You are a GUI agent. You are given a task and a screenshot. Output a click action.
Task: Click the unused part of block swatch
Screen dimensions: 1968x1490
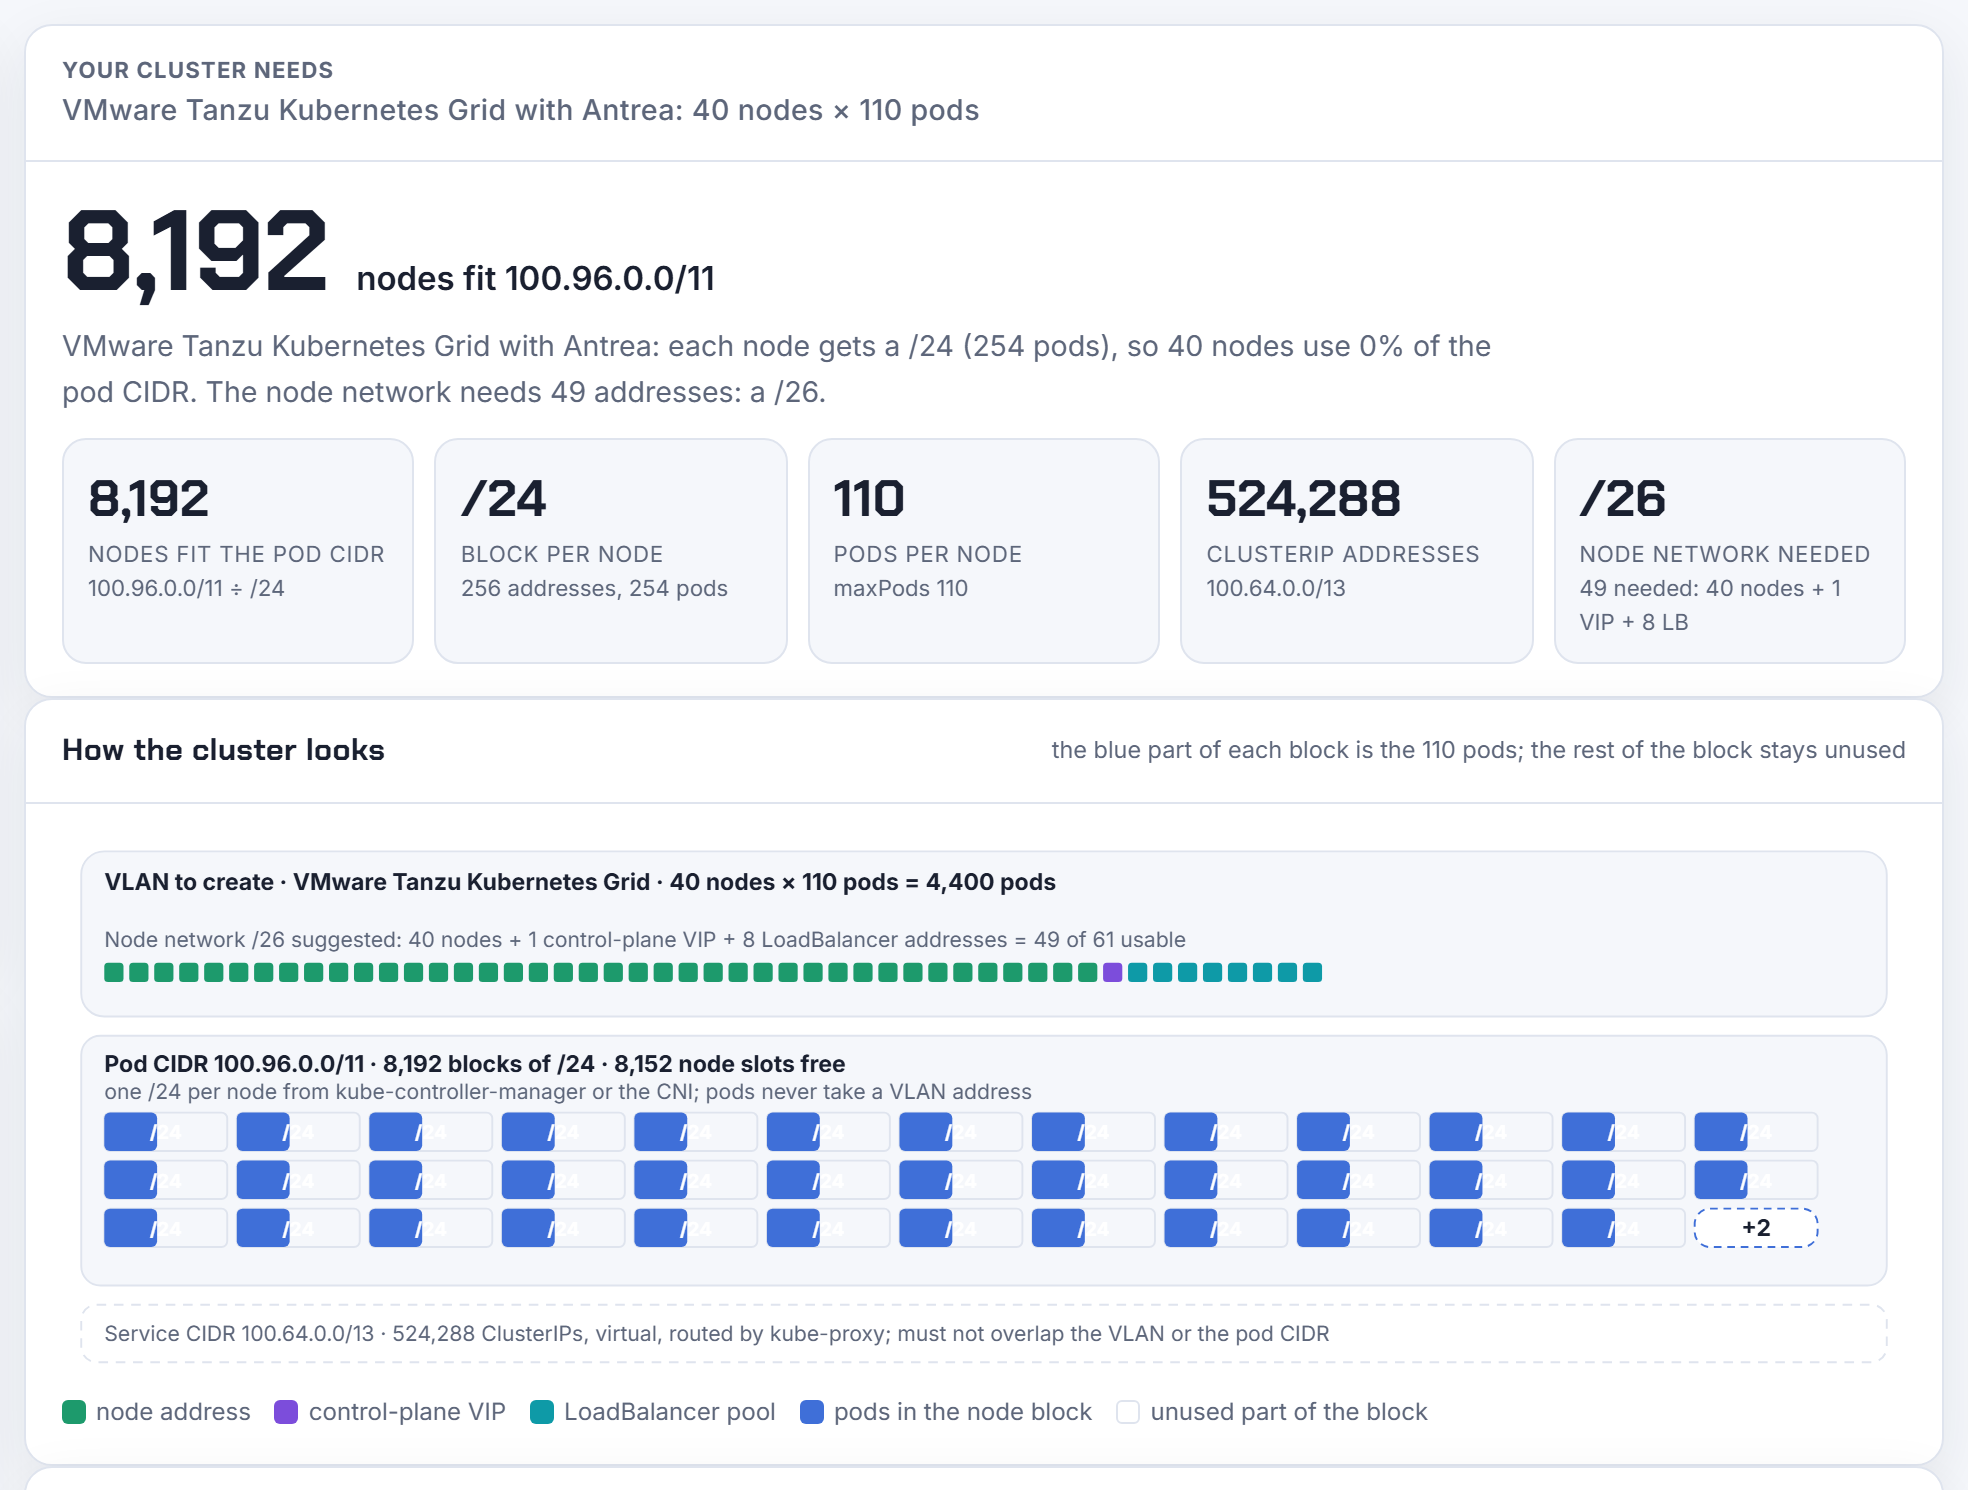[1128, 1412]
